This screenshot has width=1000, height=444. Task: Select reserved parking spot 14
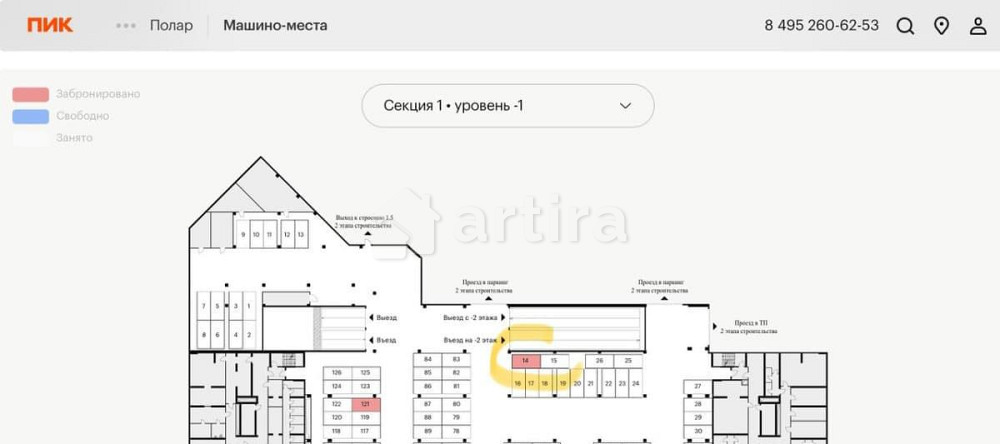pos(526,361)
